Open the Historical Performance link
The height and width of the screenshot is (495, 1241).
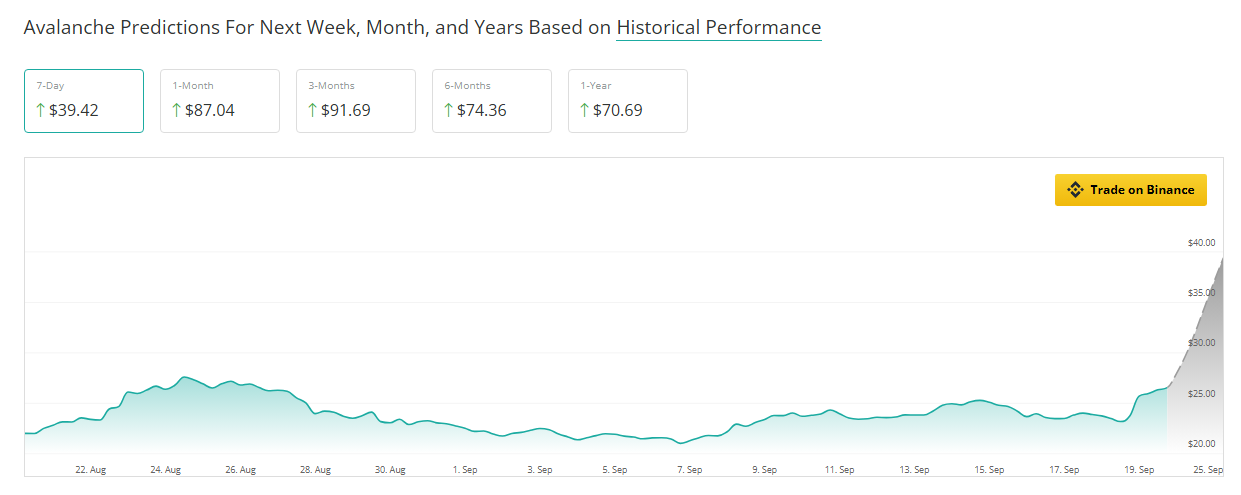pyautogui.click(x=719, y=28)
